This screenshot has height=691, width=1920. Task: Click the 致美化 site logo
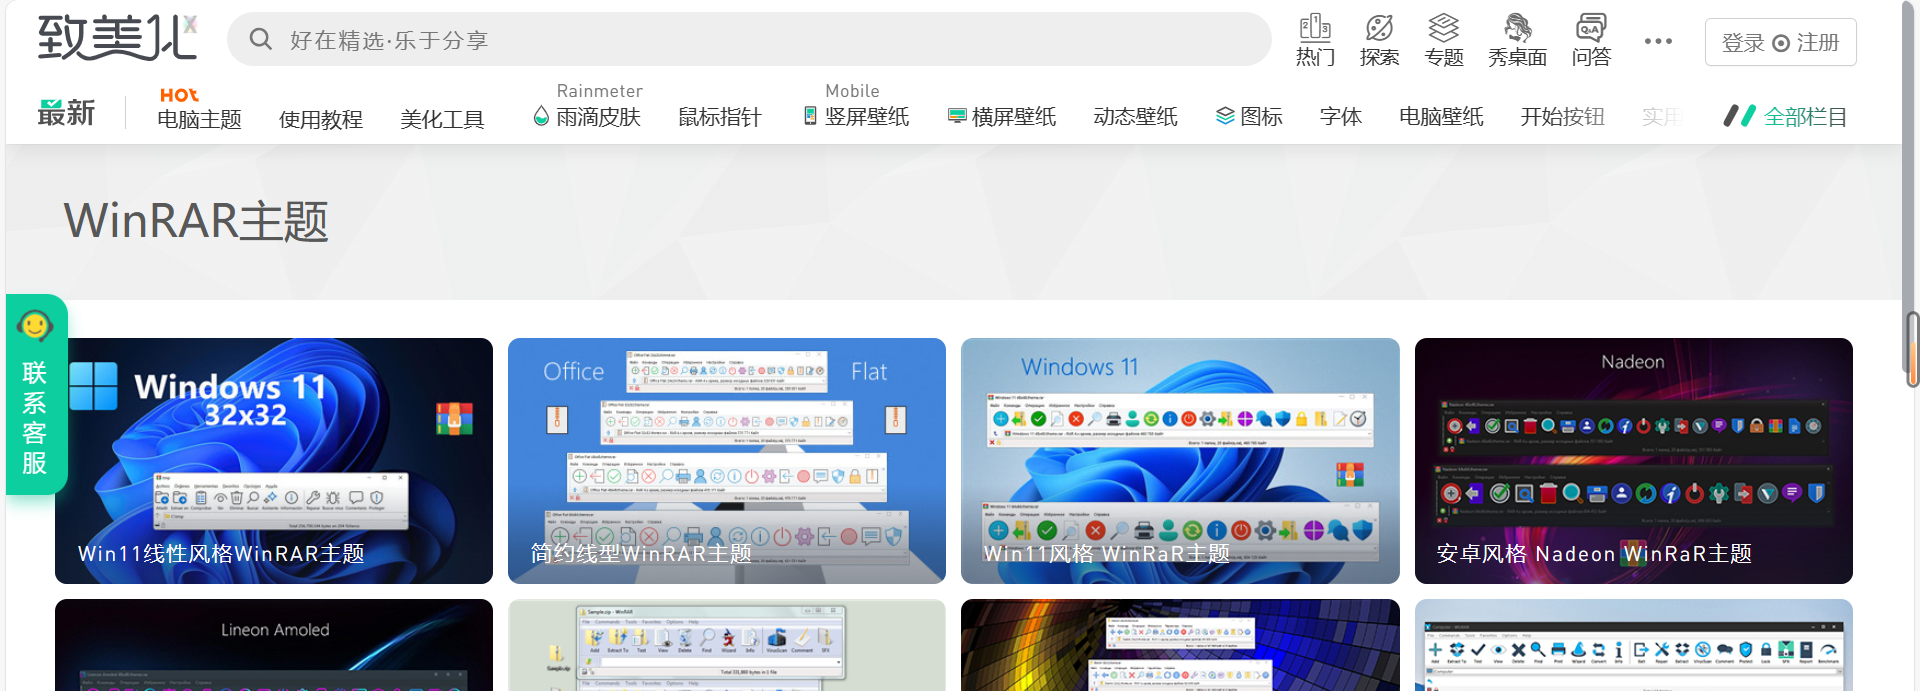(x=117, y=39)
